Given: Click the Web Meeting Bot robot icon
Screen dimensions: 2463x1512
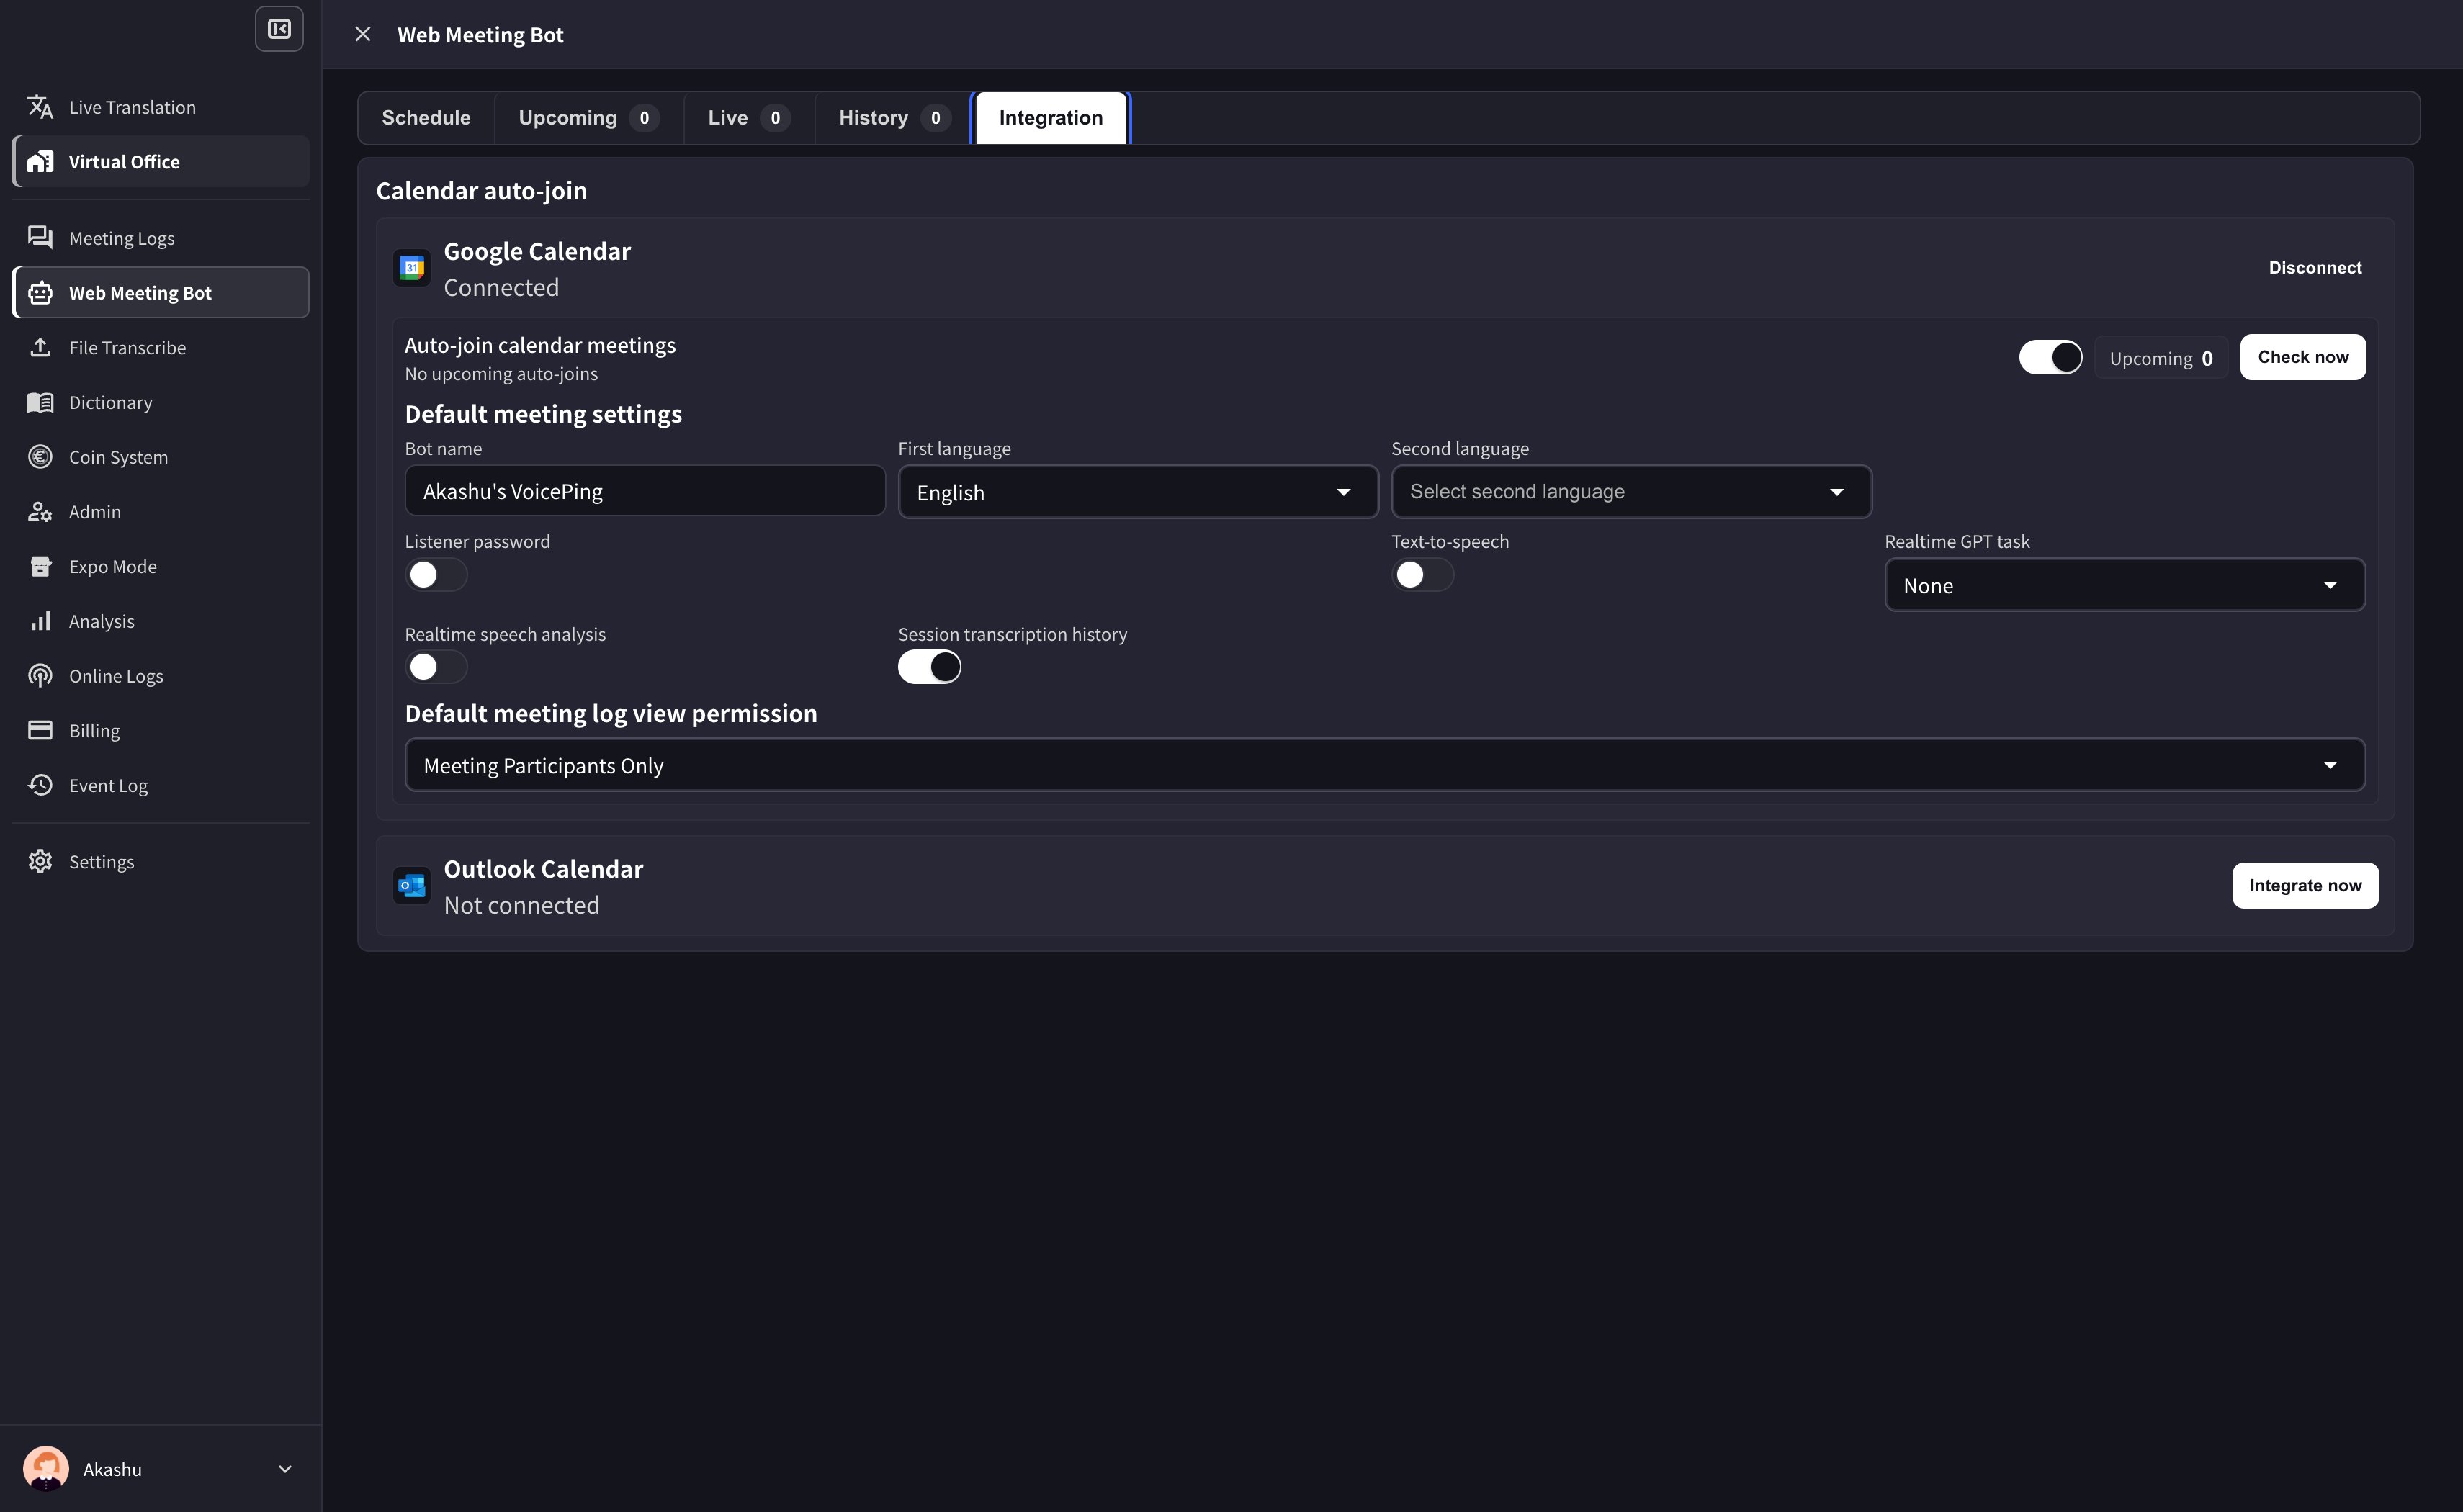Looking at the screenshot, I should click(x=40, y=292).
